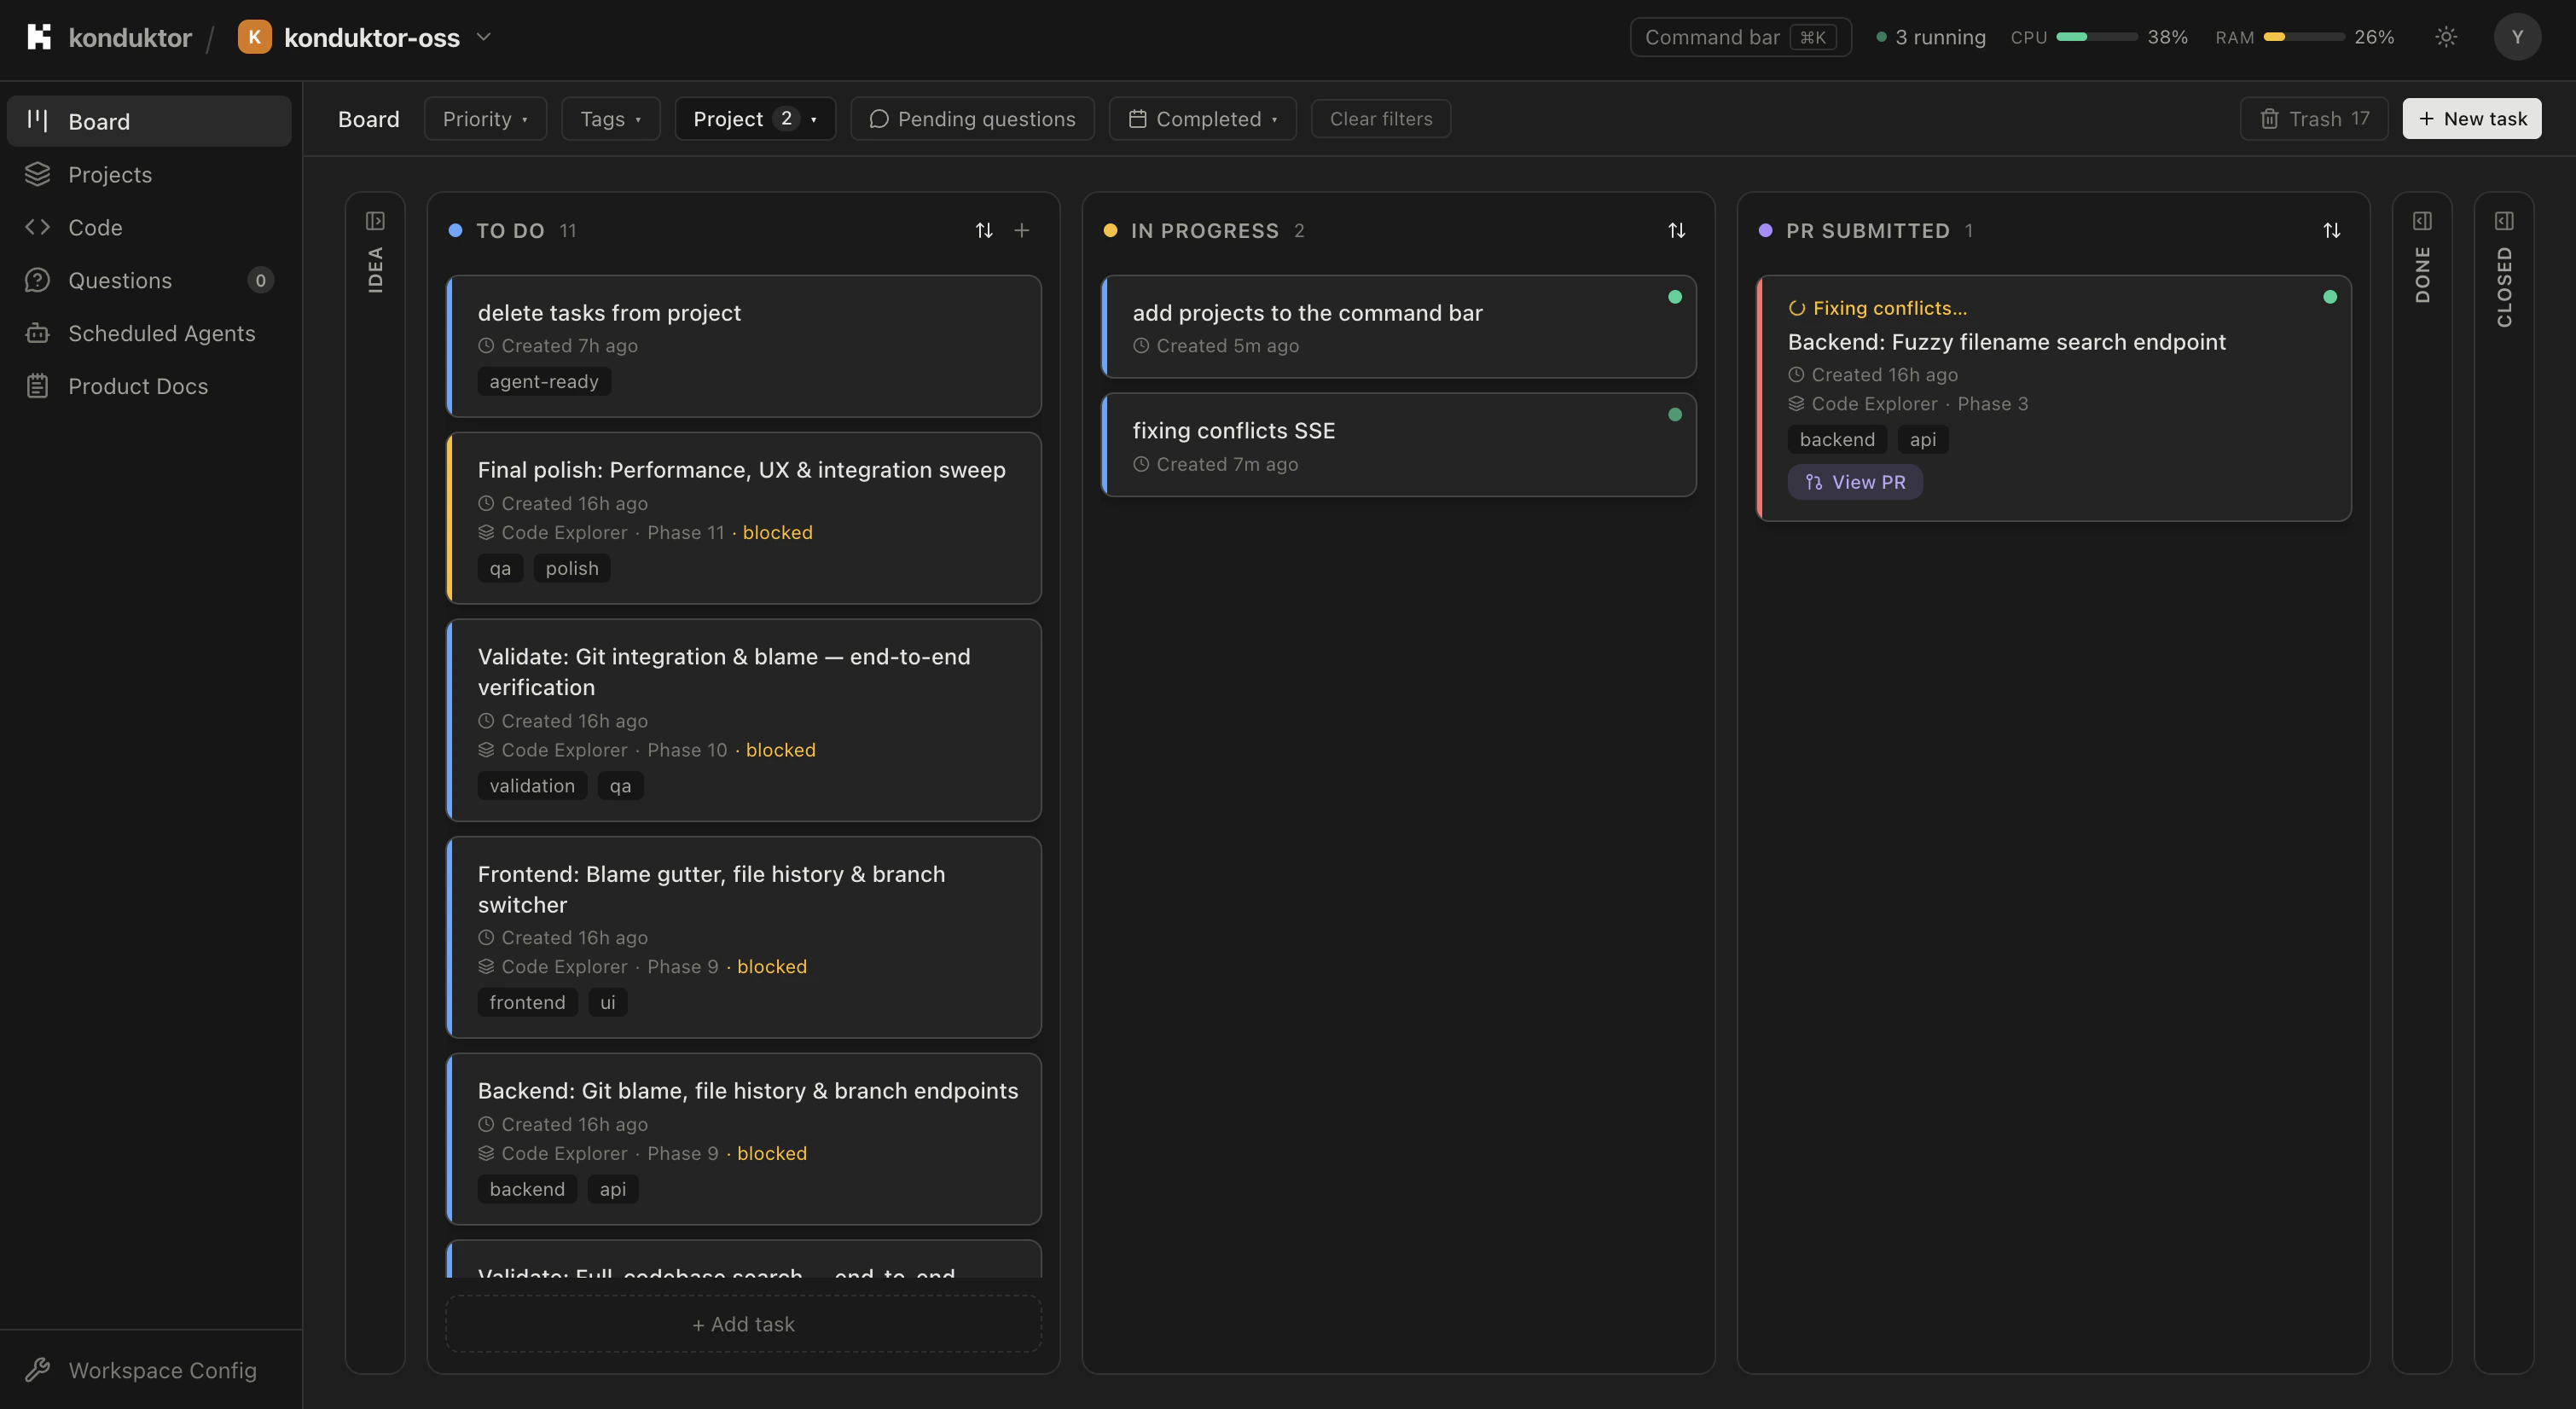The width and height of the screenshot is (2576, 1409).
Task: Click View PR on the fuzzy search task
Action: click(x=1854, y=481)
